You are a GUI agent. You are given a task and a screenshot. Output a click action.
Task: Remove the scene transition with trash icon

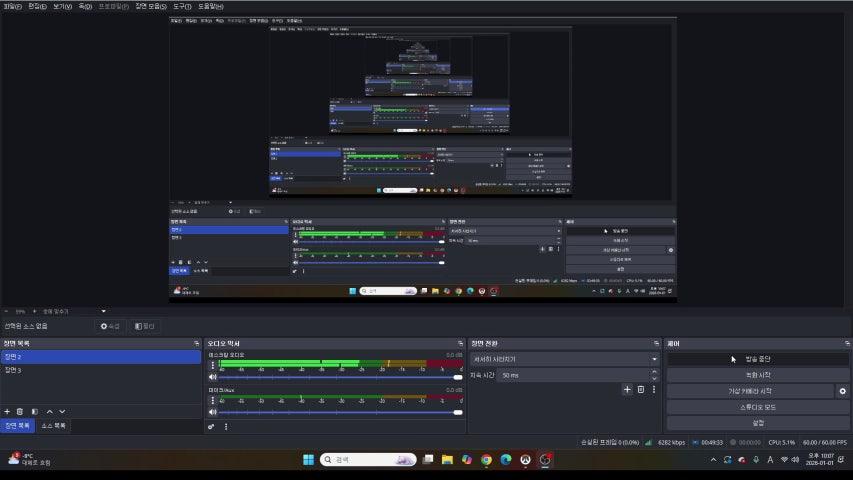(x=641, y=389)
